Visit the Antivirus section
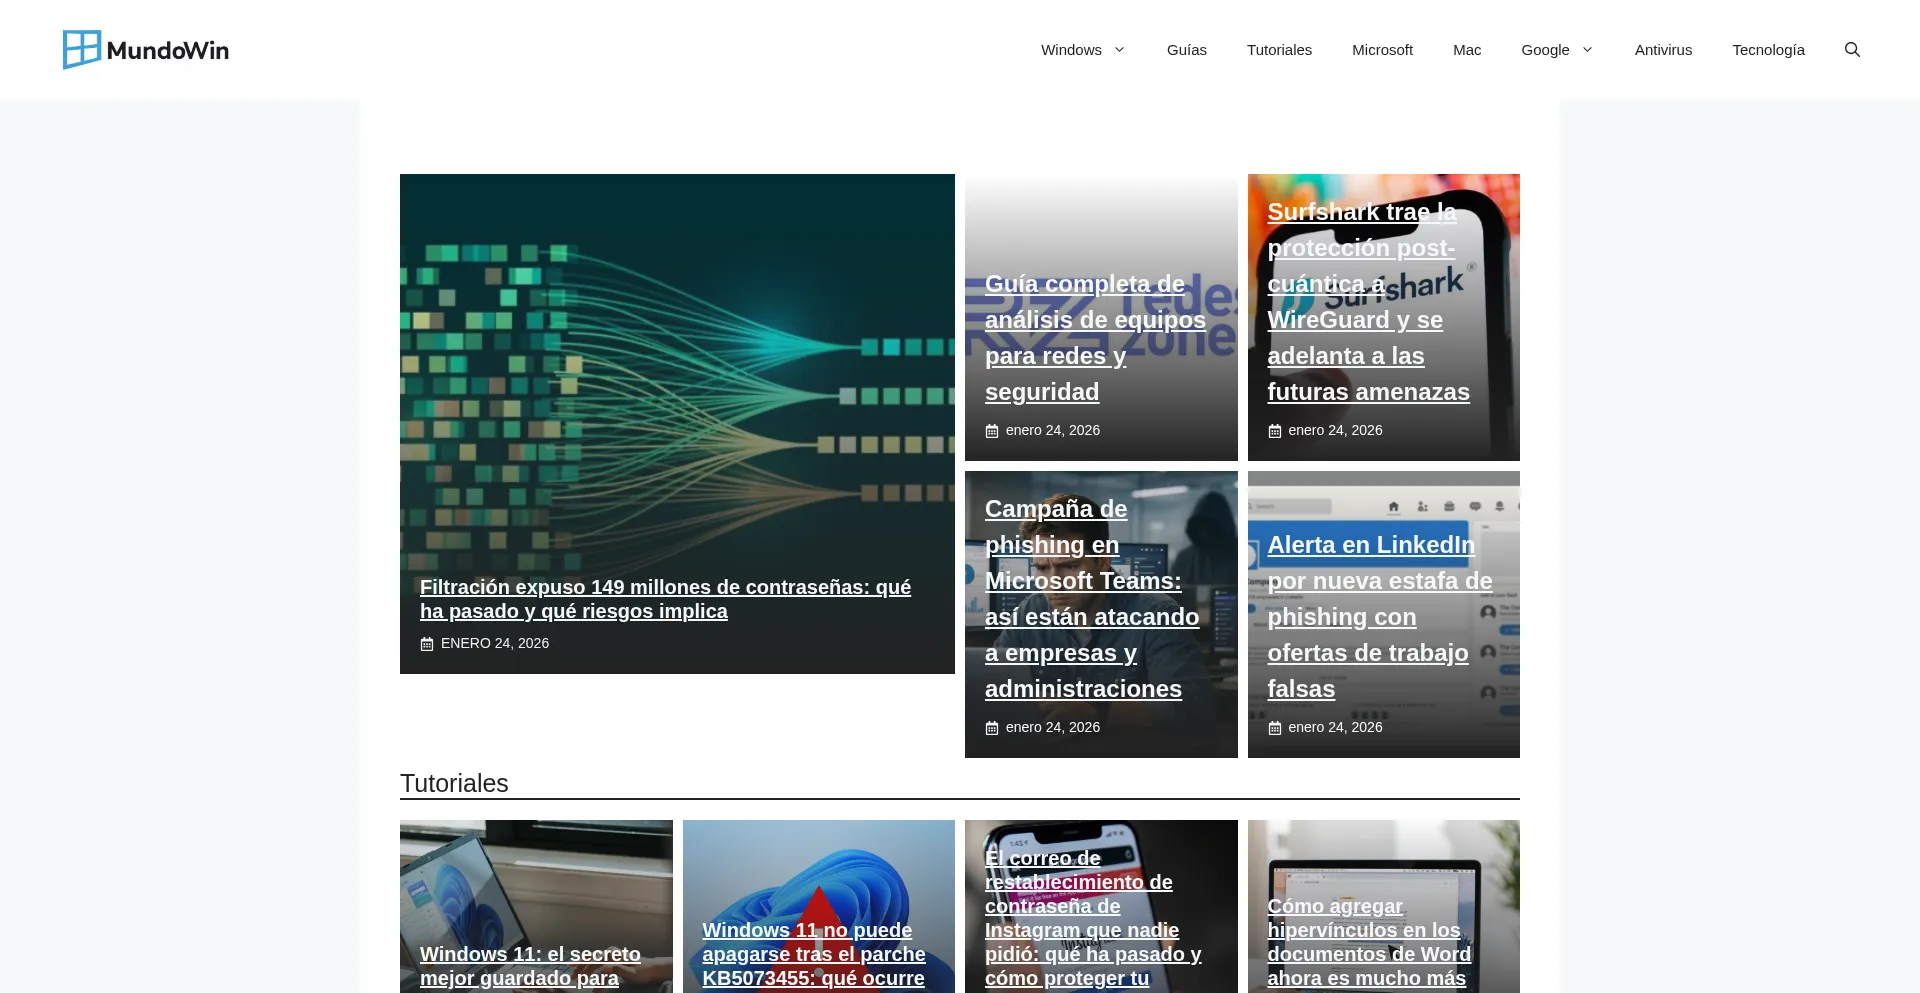Image resolution: width=1920 pixels, height=993 pixels. [1663, 50]
